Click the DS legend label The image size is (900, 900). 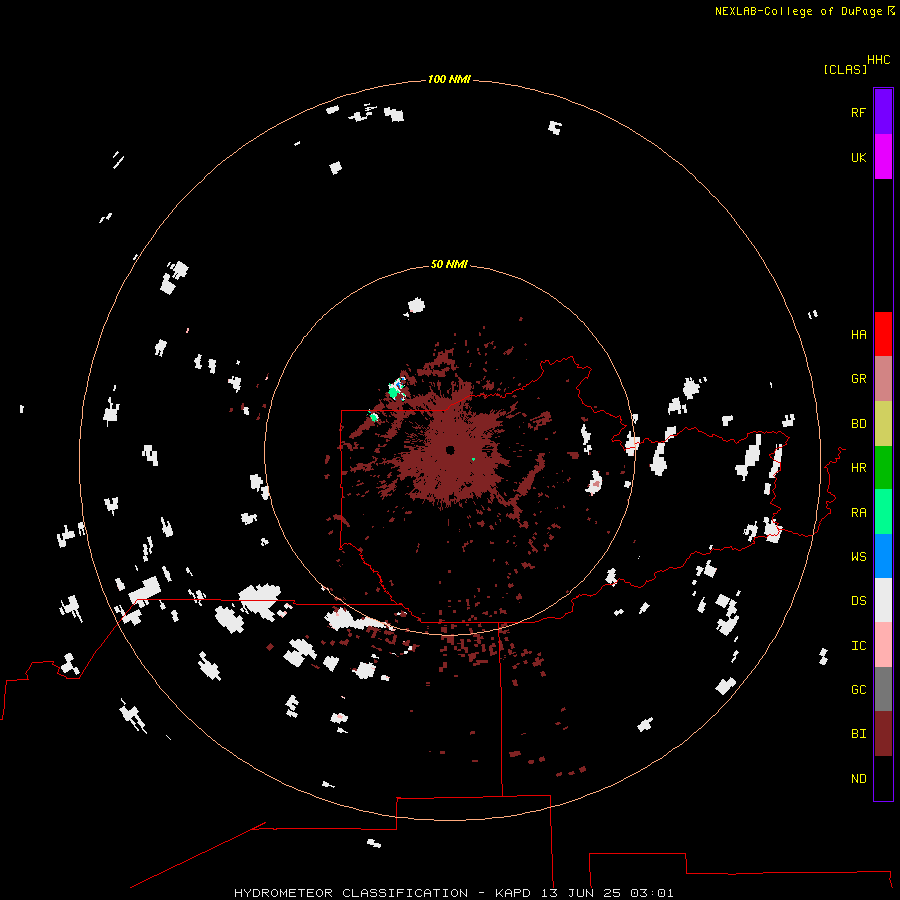(858, 601)
